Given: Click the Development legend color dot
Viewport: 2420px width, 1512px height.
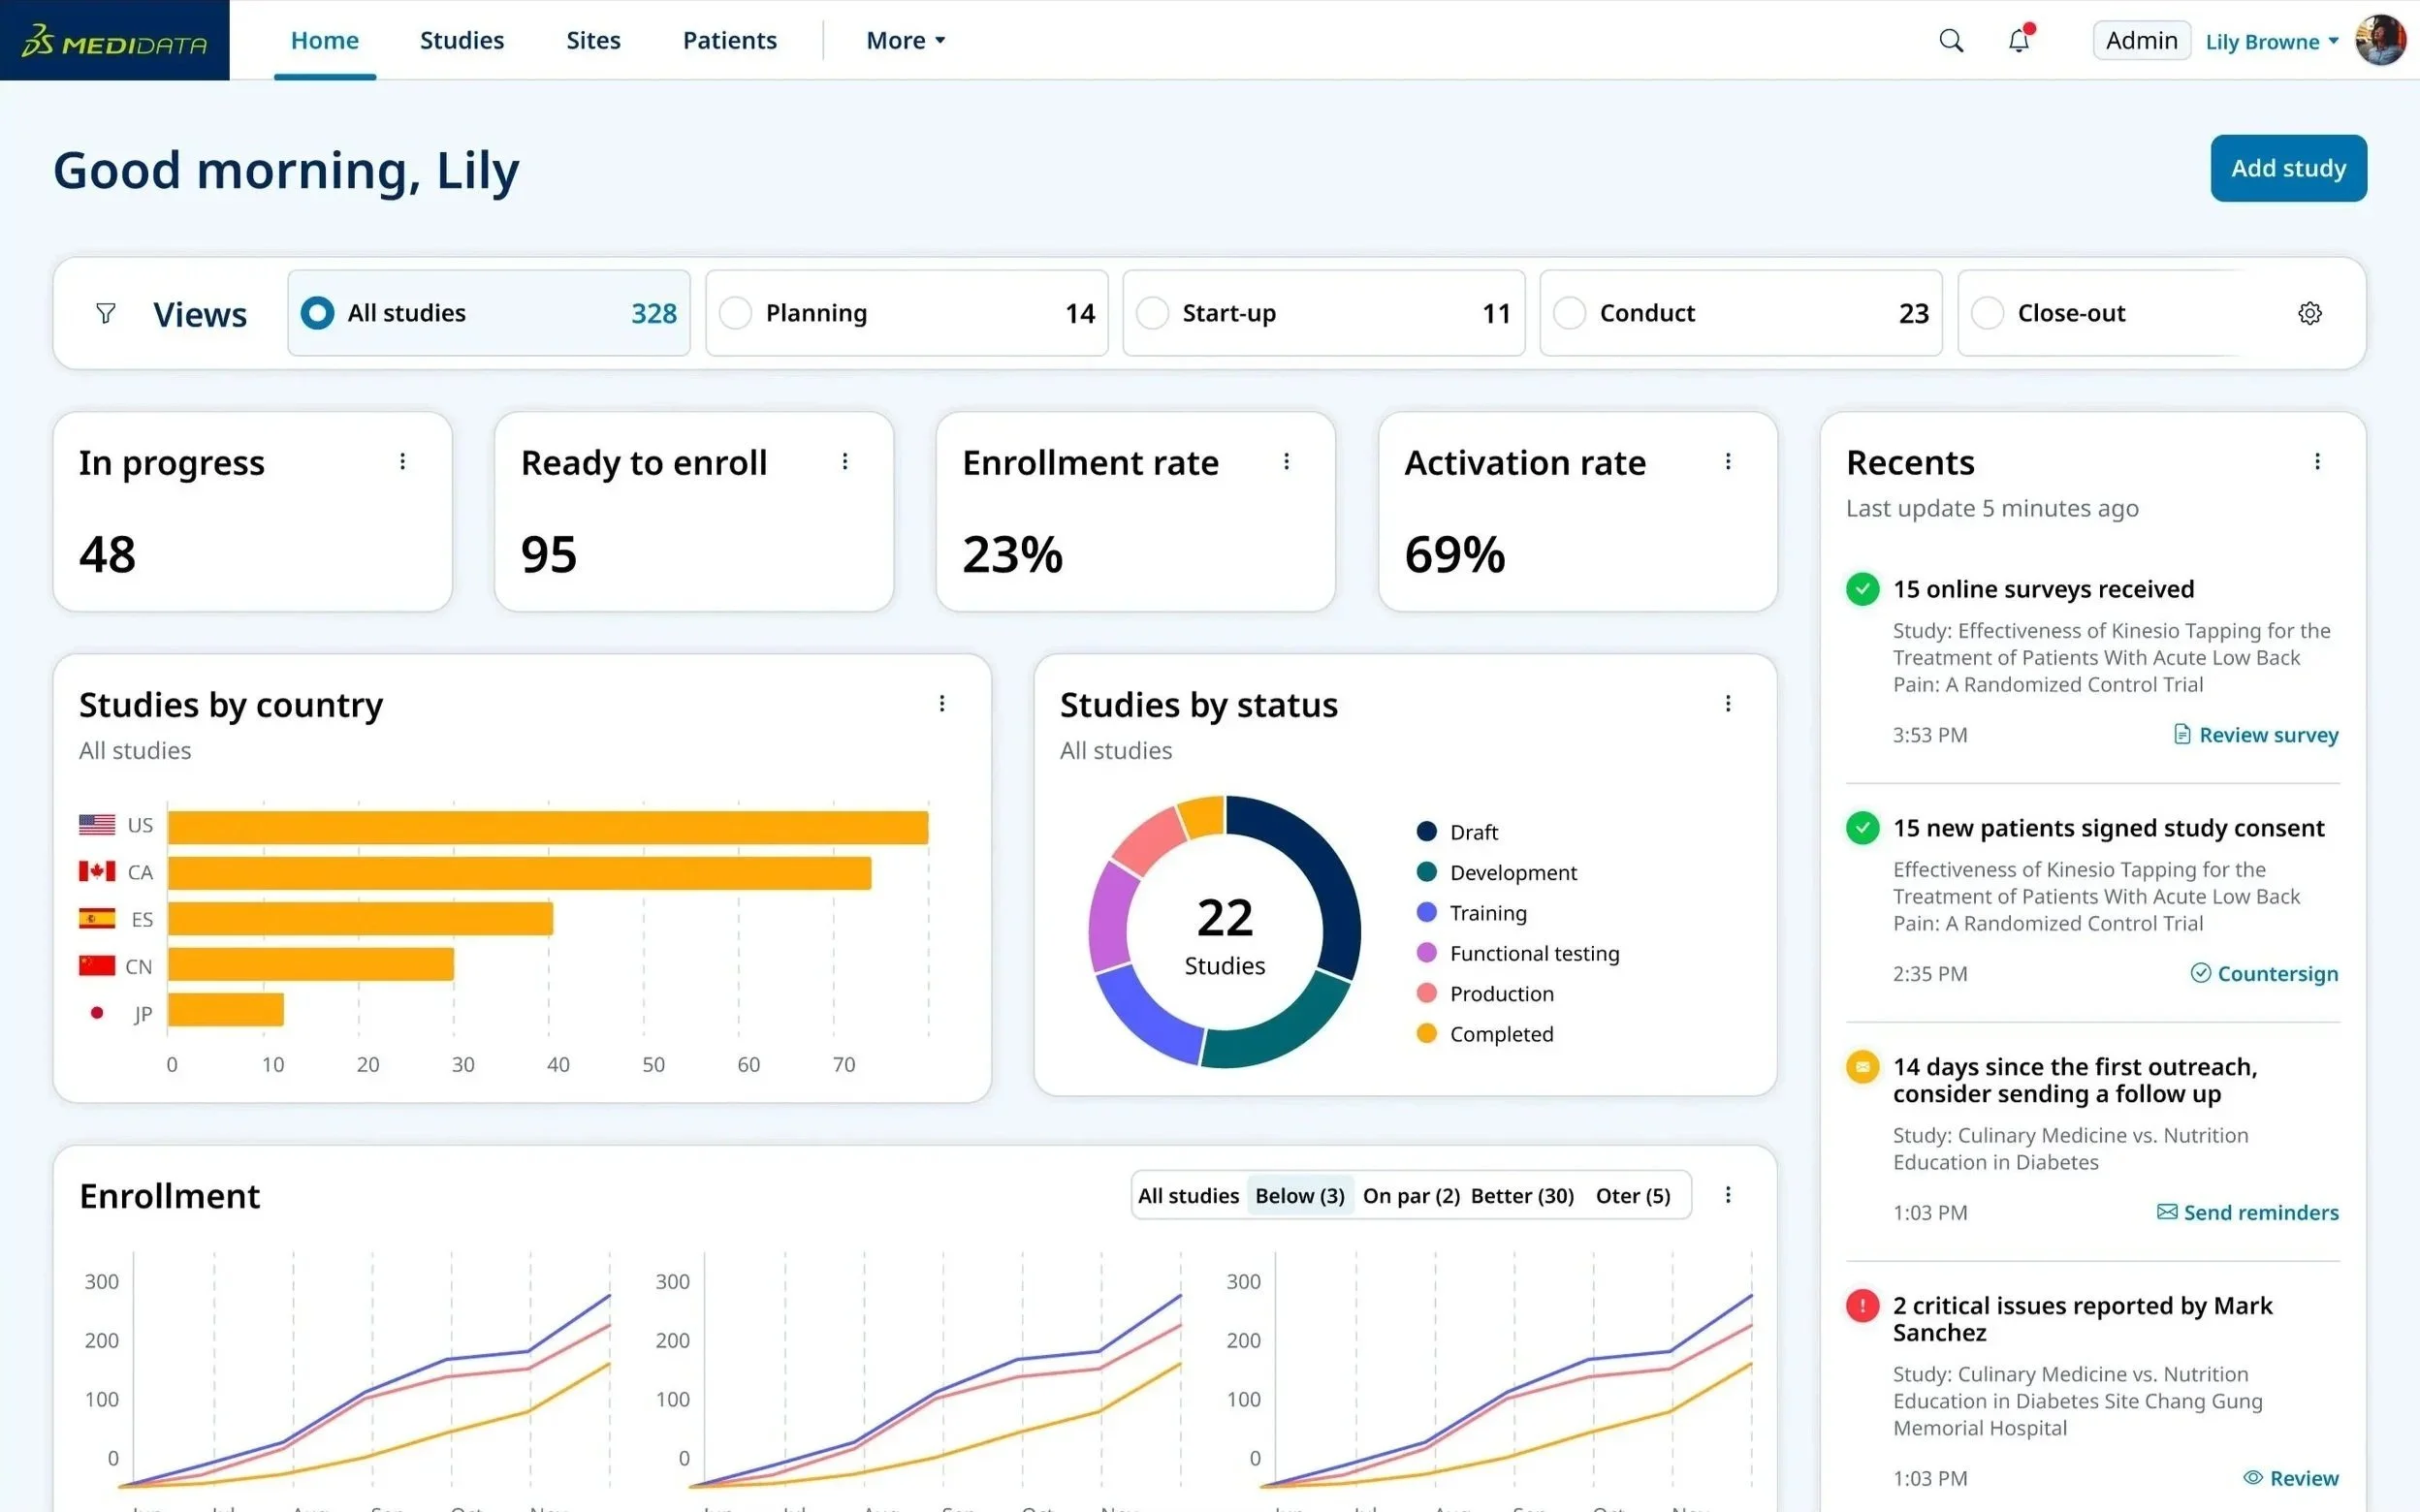Looking at the screenshot, I should pyautogui.click(x=1427, y=872).
